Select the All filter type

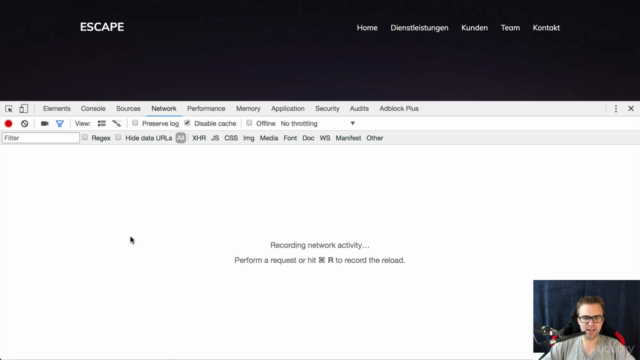tap(180, 138)
